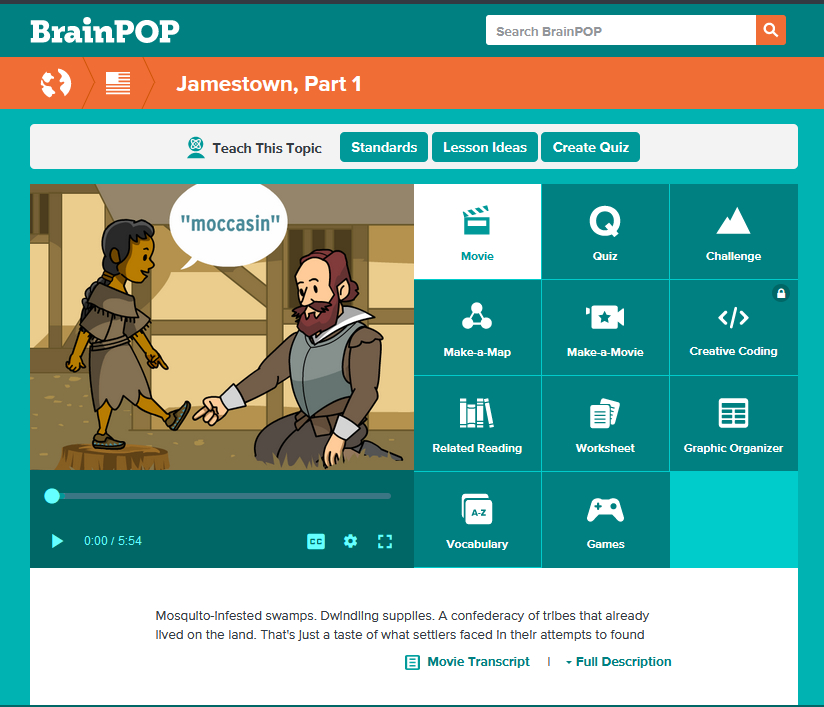
Task: Select the Movie tile
Action: (477, 231)
